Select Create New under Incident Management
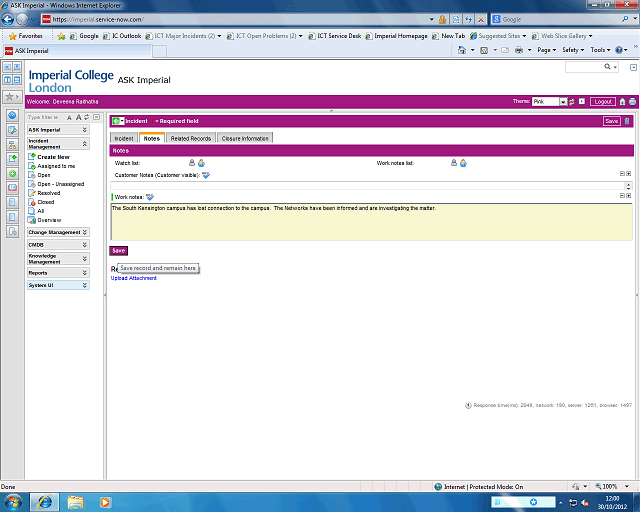The height and width of the screenshot is (512, 640). point(53,157)
